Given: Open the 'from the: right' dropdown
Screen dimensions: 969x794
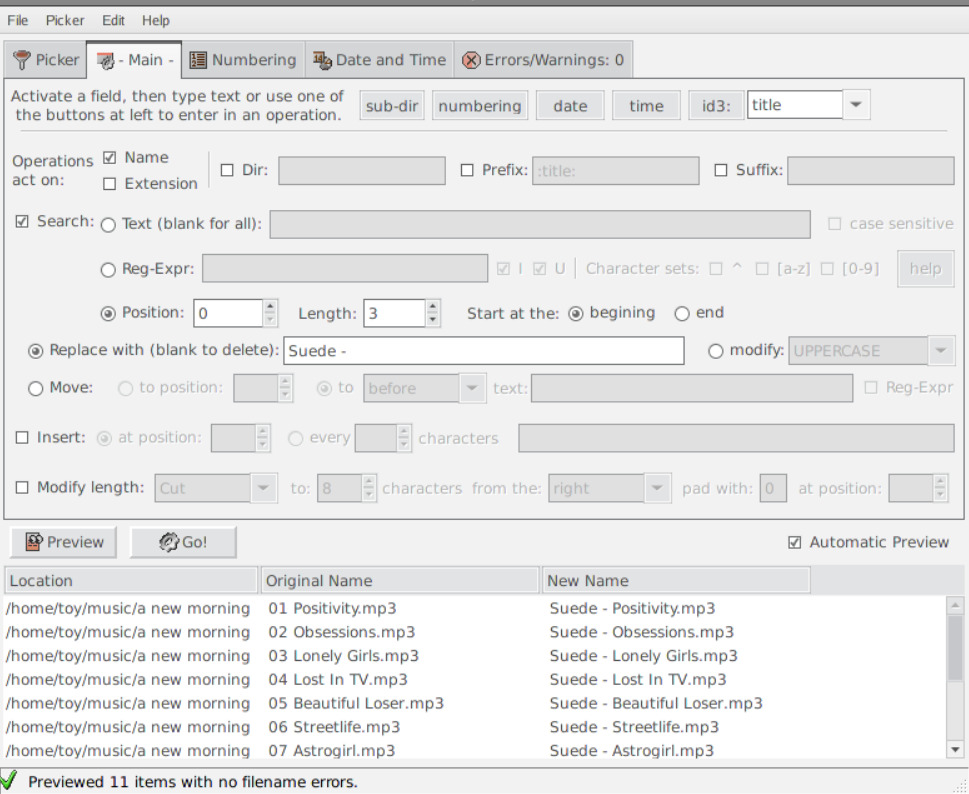Looking at the screenshot, I should tap(657, 488).
